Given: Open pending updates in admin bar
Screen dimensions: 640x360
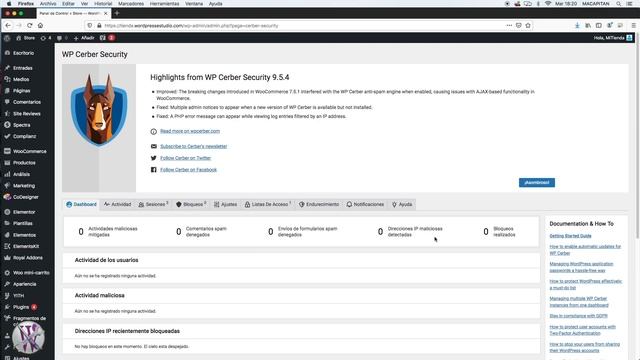Looking at the screenshot, I should (x=46, y=38).
